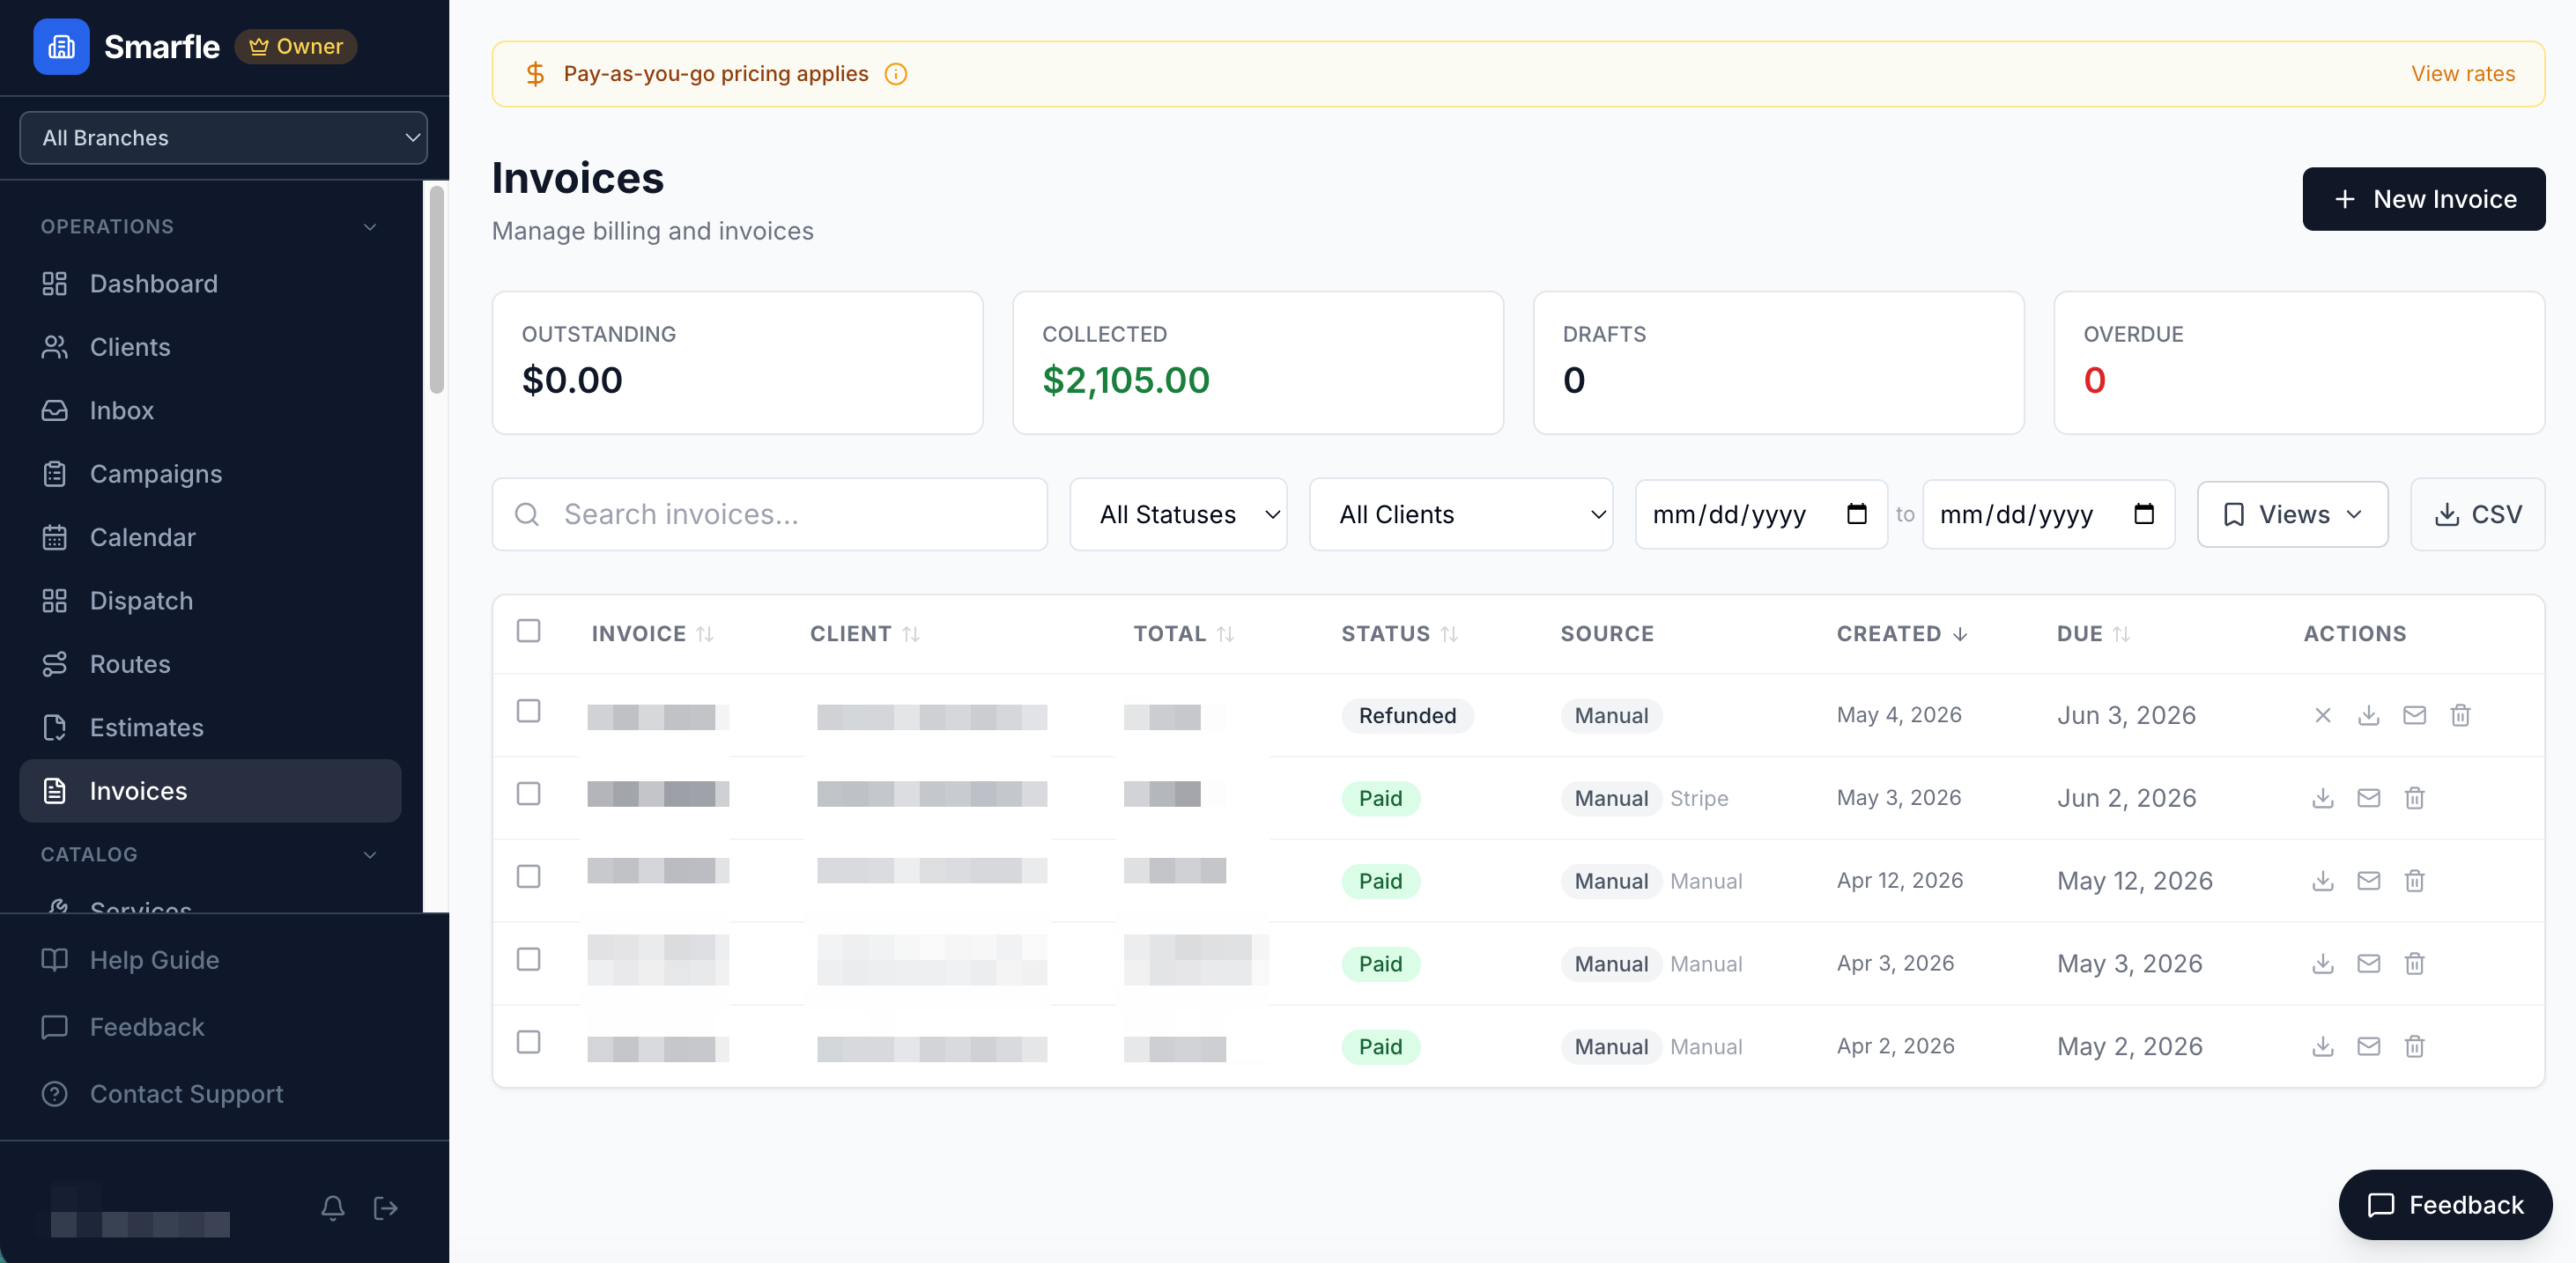Image resolution: width=2576 pixels, height=1263 pixels.
Task: Select Invoices in sidebar
Action: (210, 791)
